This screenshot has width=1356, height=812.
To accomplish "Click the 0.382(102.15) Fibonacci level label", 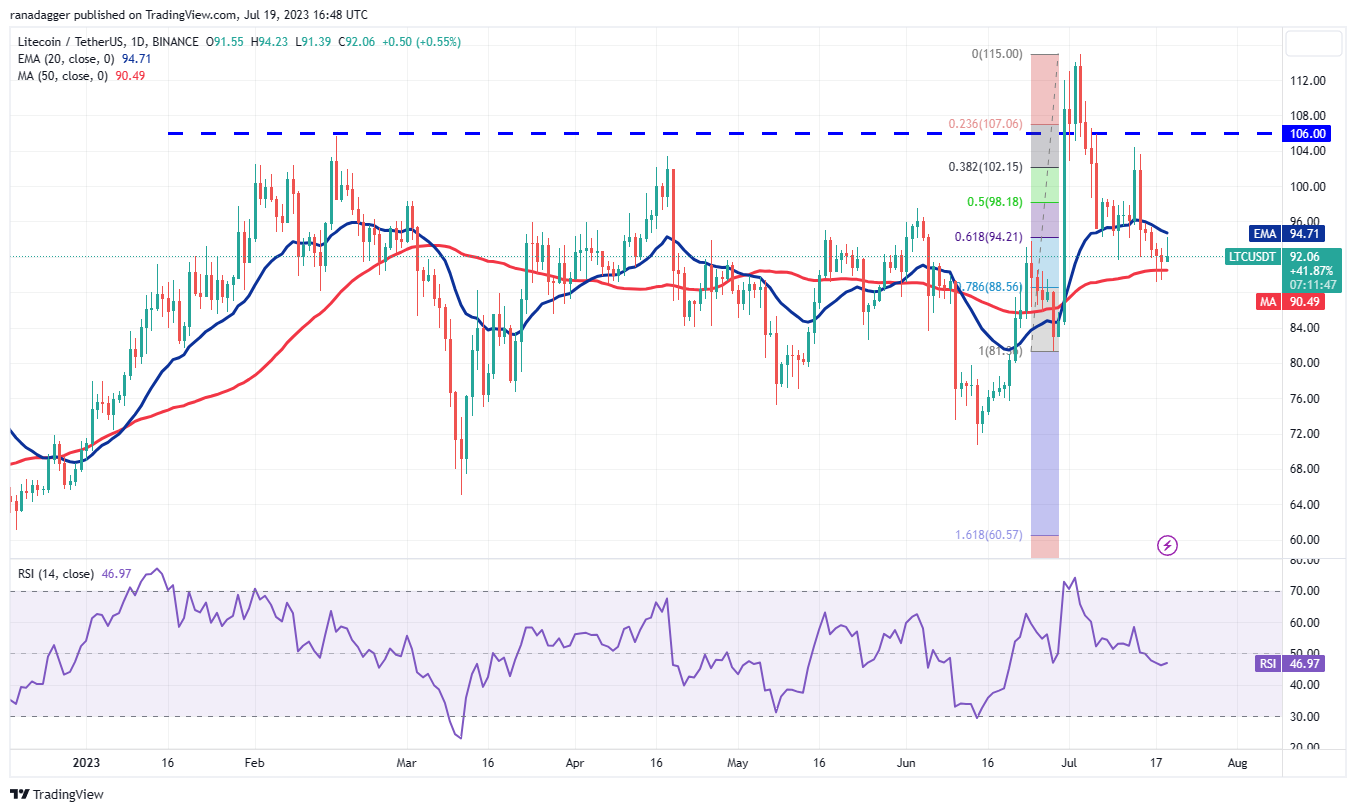I will [x=987, y=167].
